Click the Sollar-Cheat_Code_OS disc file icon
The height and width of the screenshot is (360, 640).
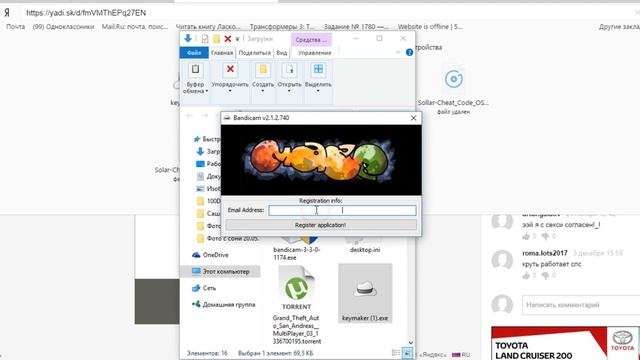(x=453, y=79)
